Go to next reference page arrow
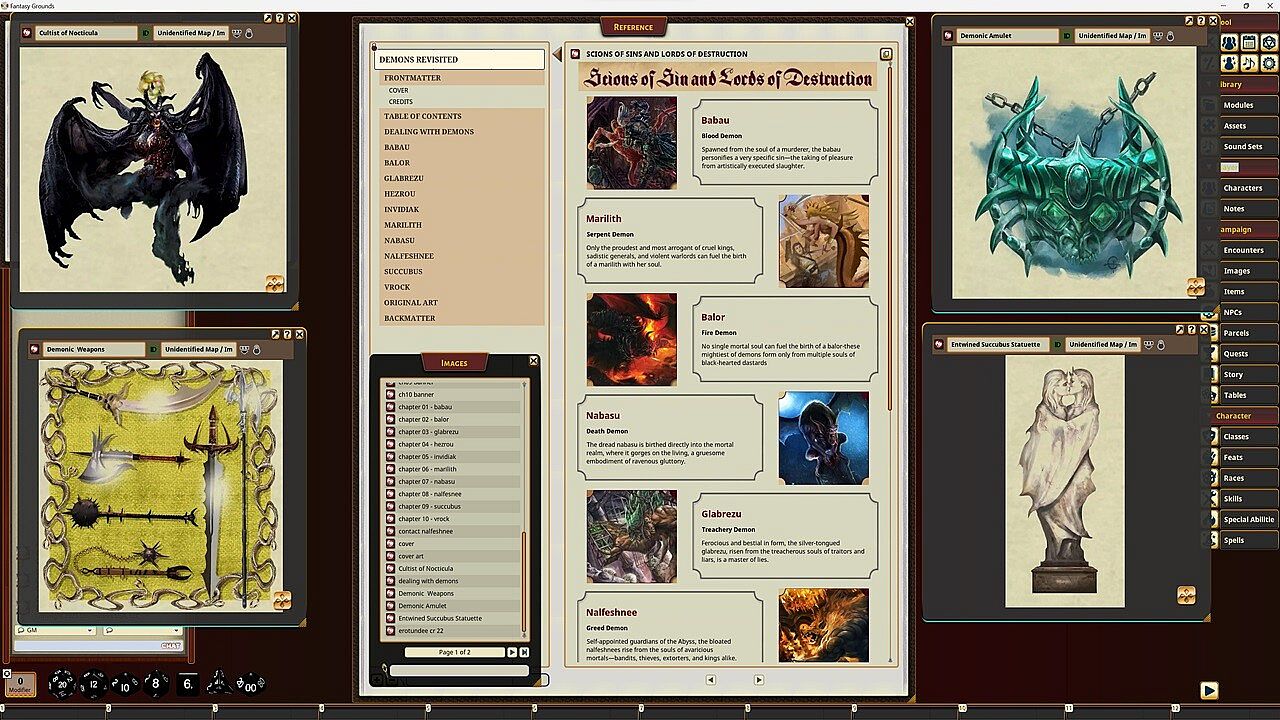The image size is (1280, 720). [759, 680]
